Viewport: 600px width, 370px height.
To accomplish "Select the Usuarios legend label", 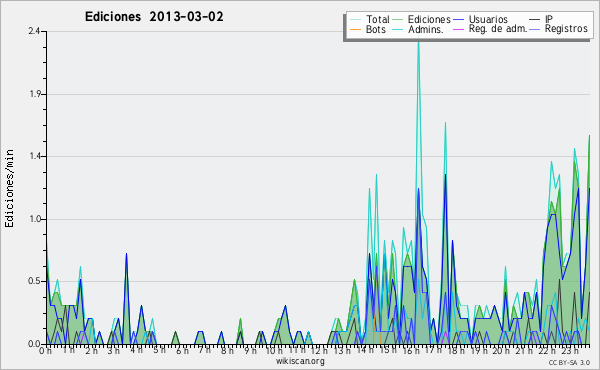I will 488,19.
